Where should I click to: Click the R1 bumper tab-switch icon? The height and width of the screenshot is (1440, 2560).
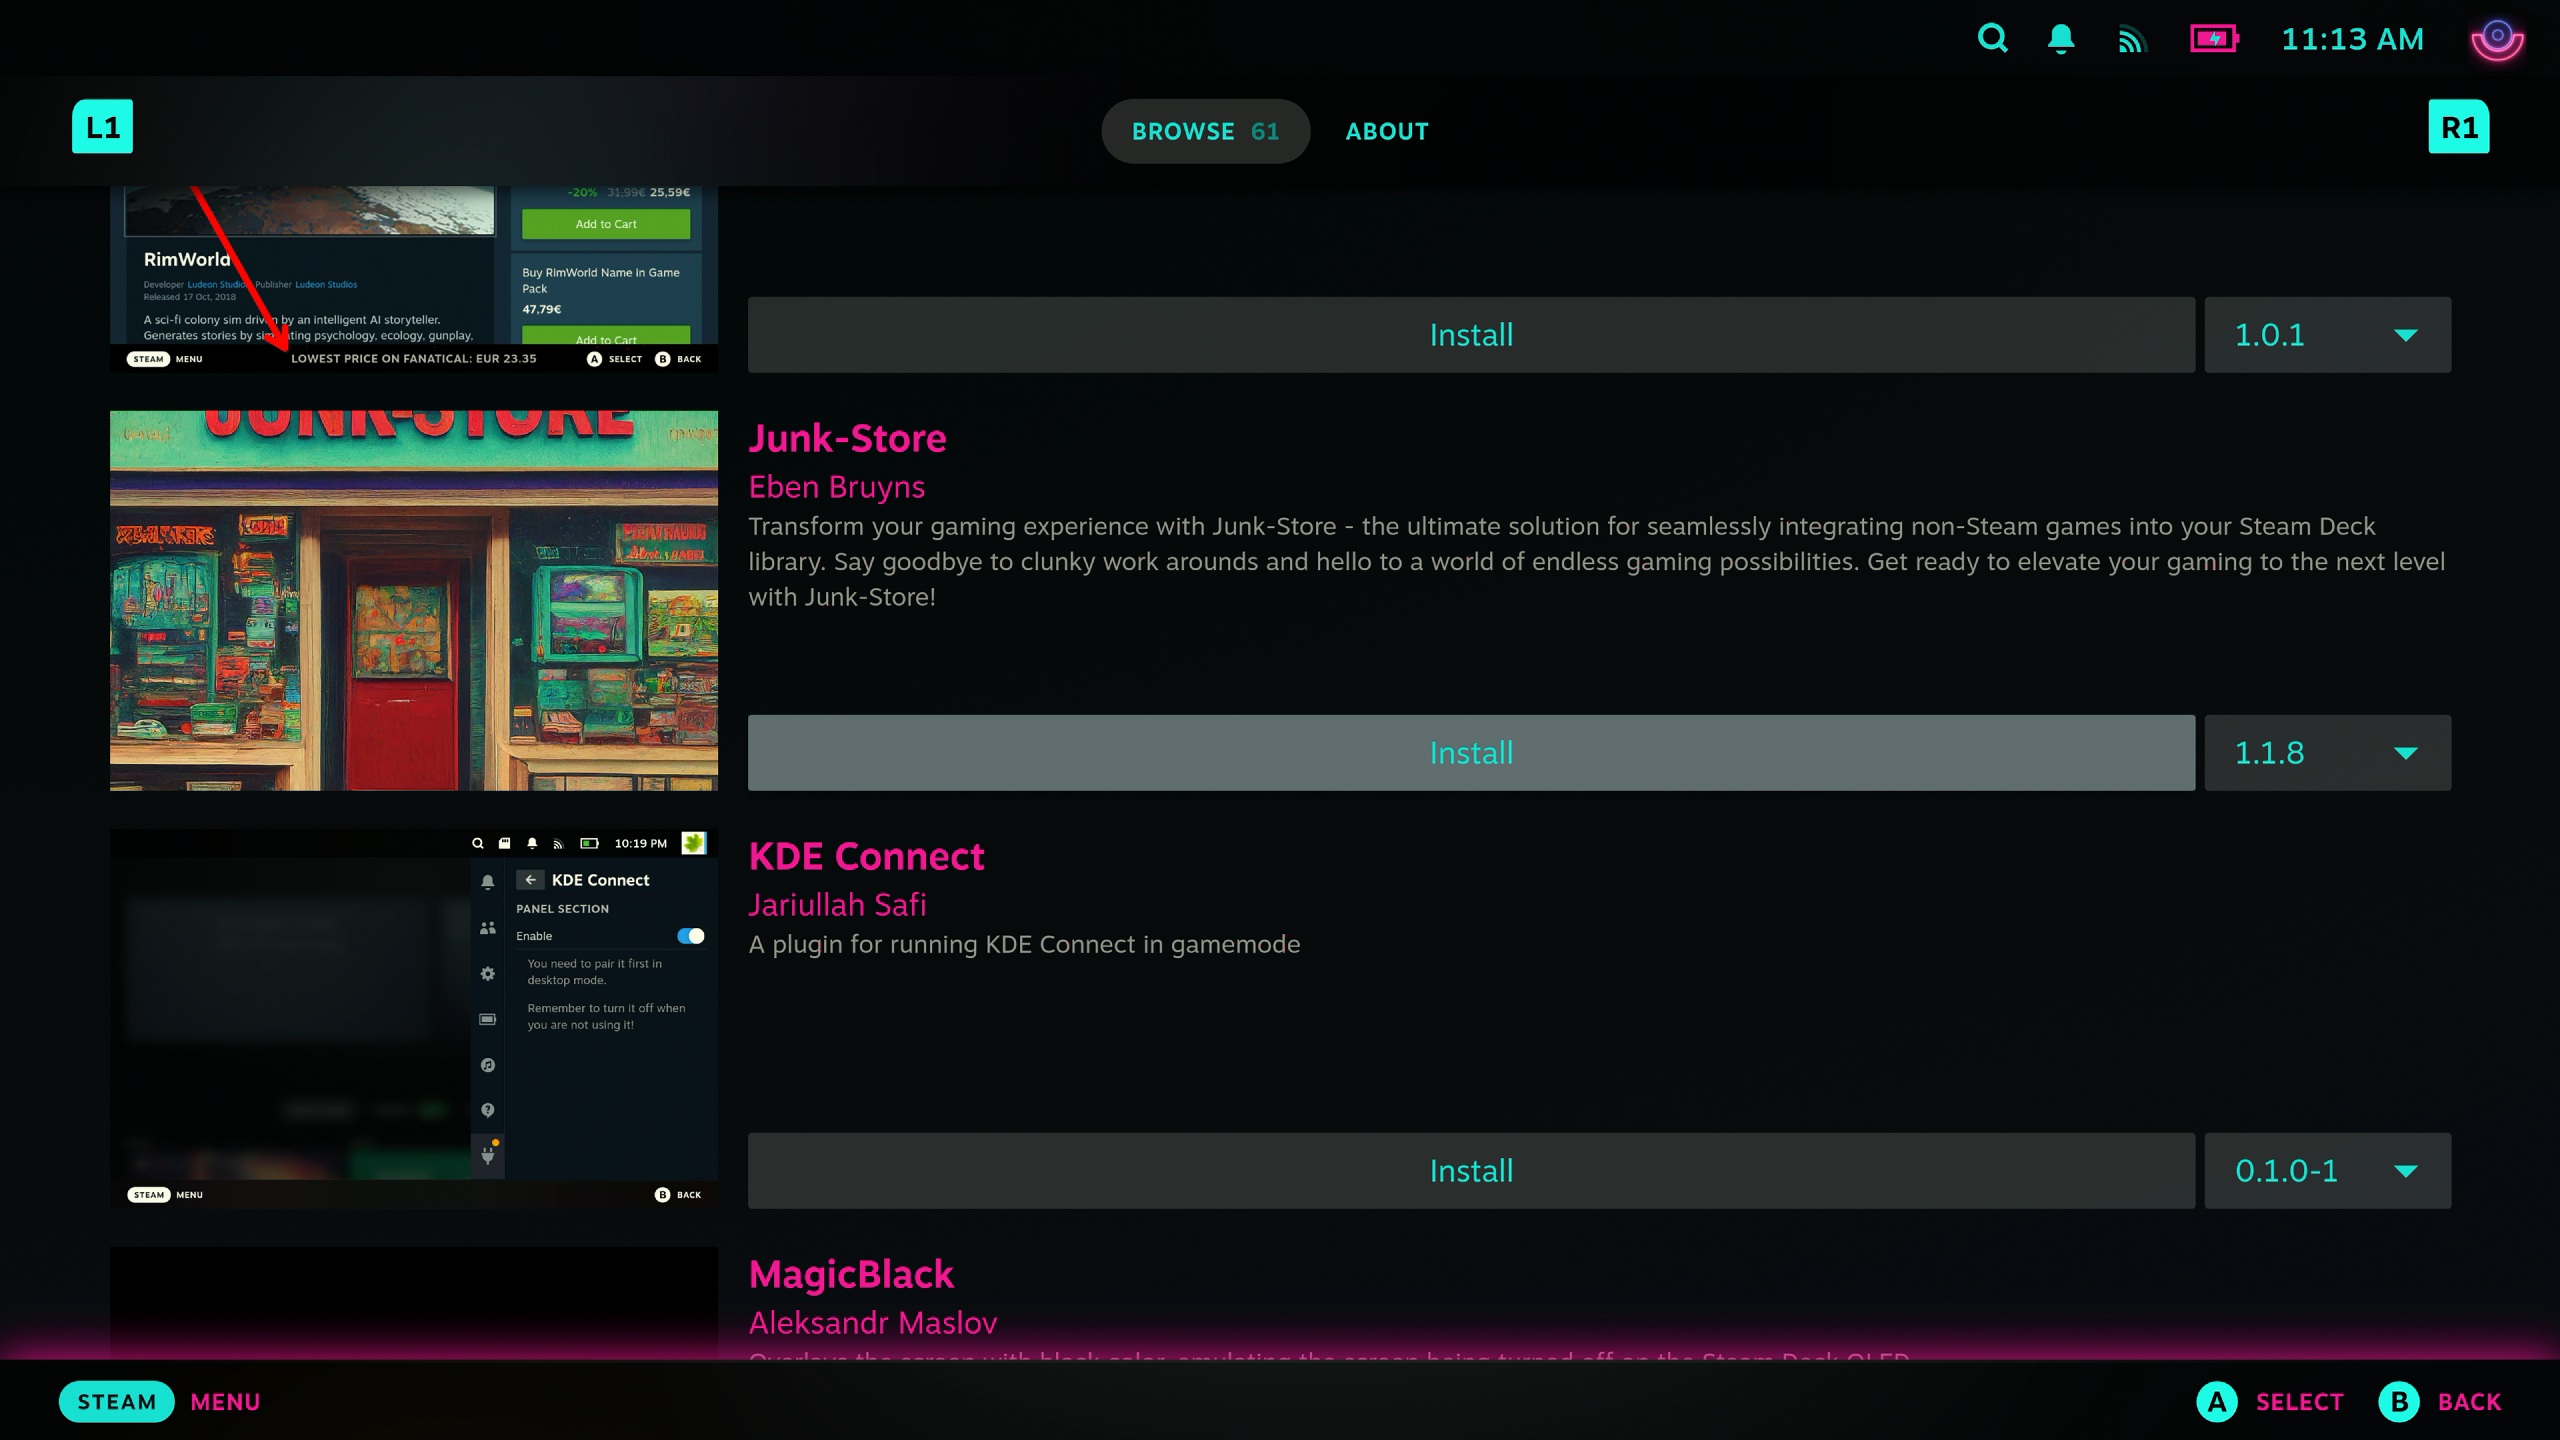[x=2459, y=127]
